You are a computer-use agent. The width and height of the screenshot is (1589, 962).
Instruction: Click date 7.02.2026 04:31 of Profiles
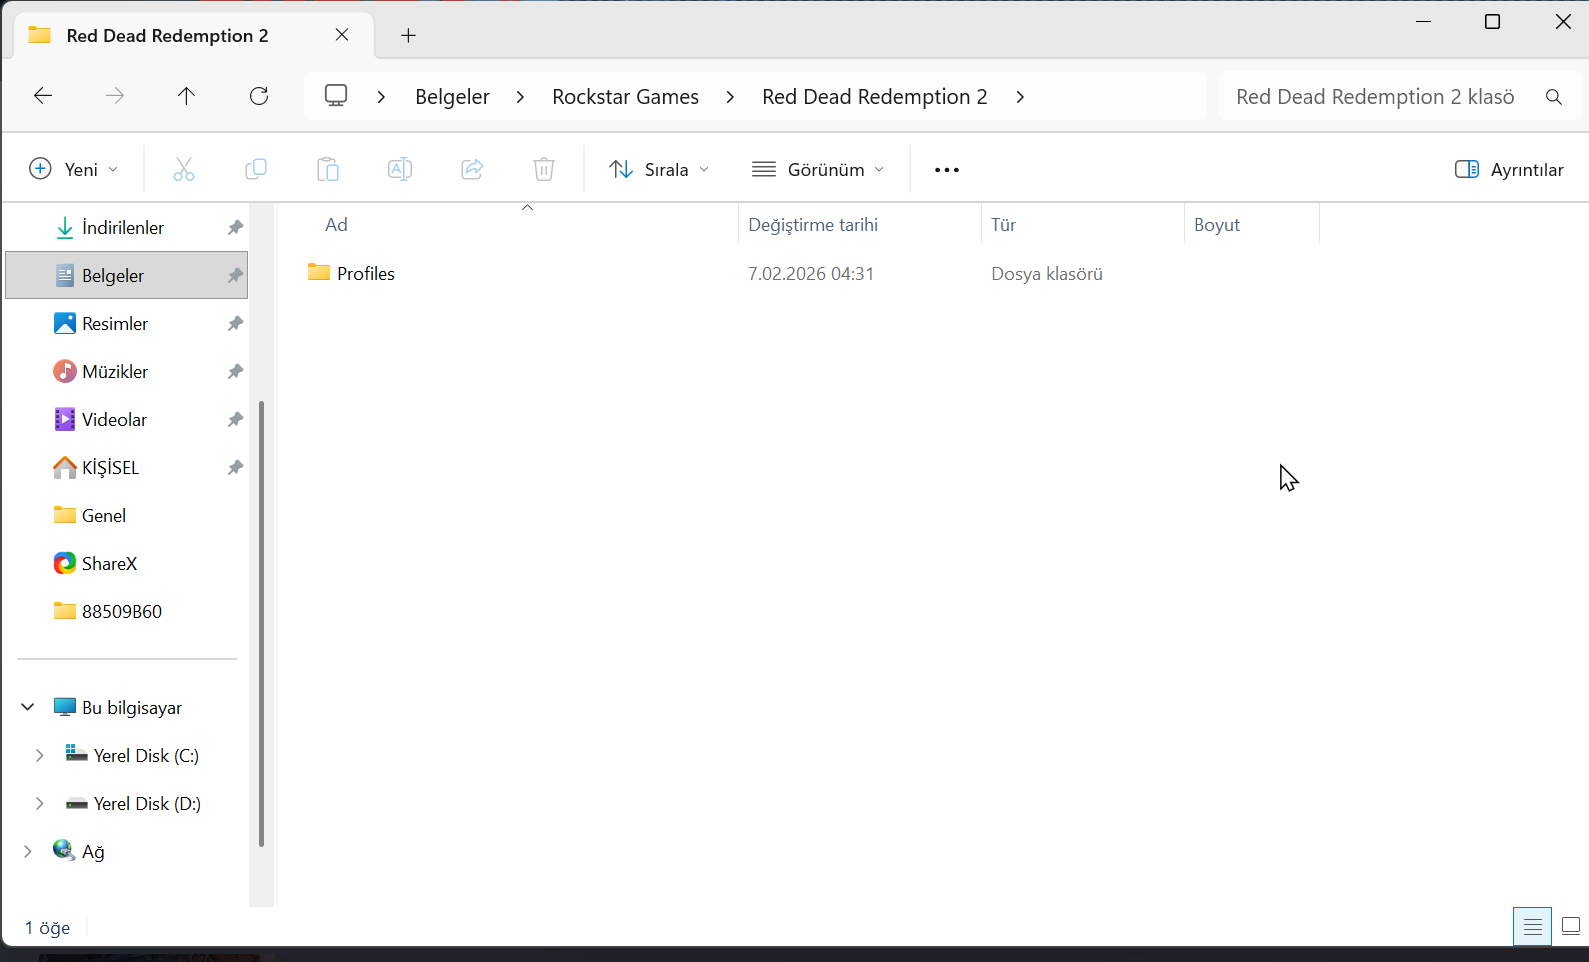tap(811, 274)
